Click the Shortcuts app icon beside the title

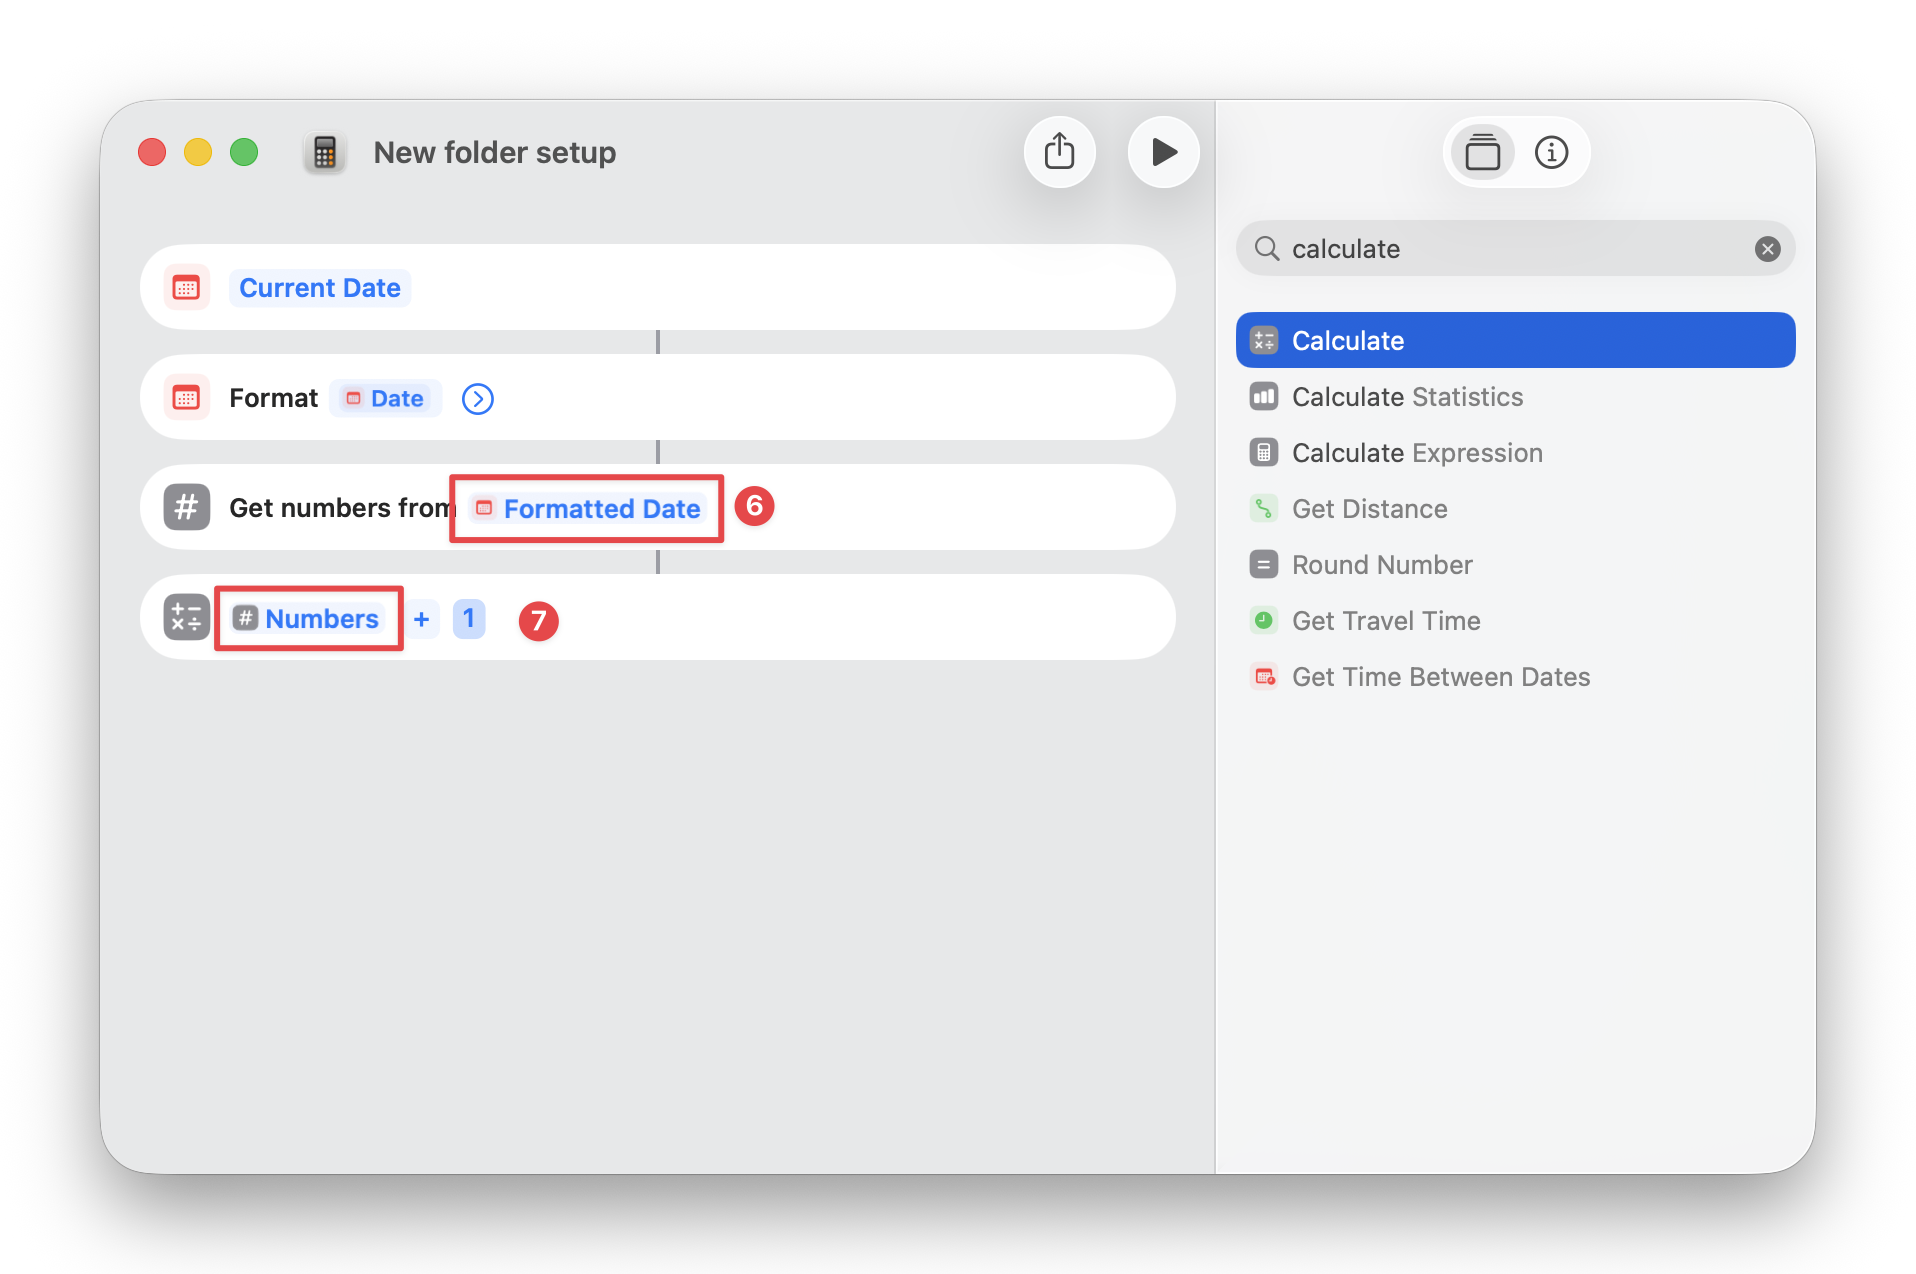click(x=324, y=152)
